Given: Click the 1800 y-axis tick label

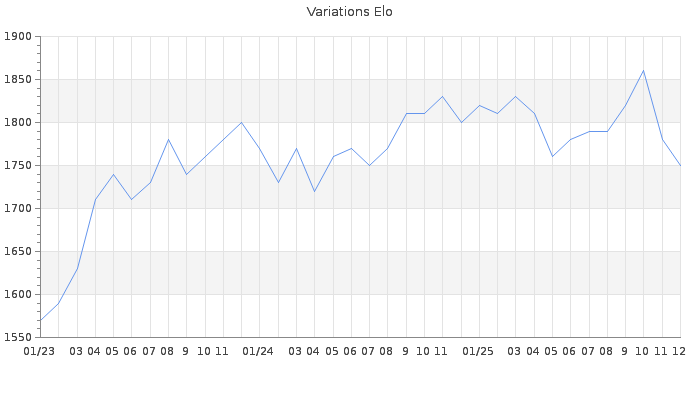Looking at the screenshot, I should [x=17, y=123].
